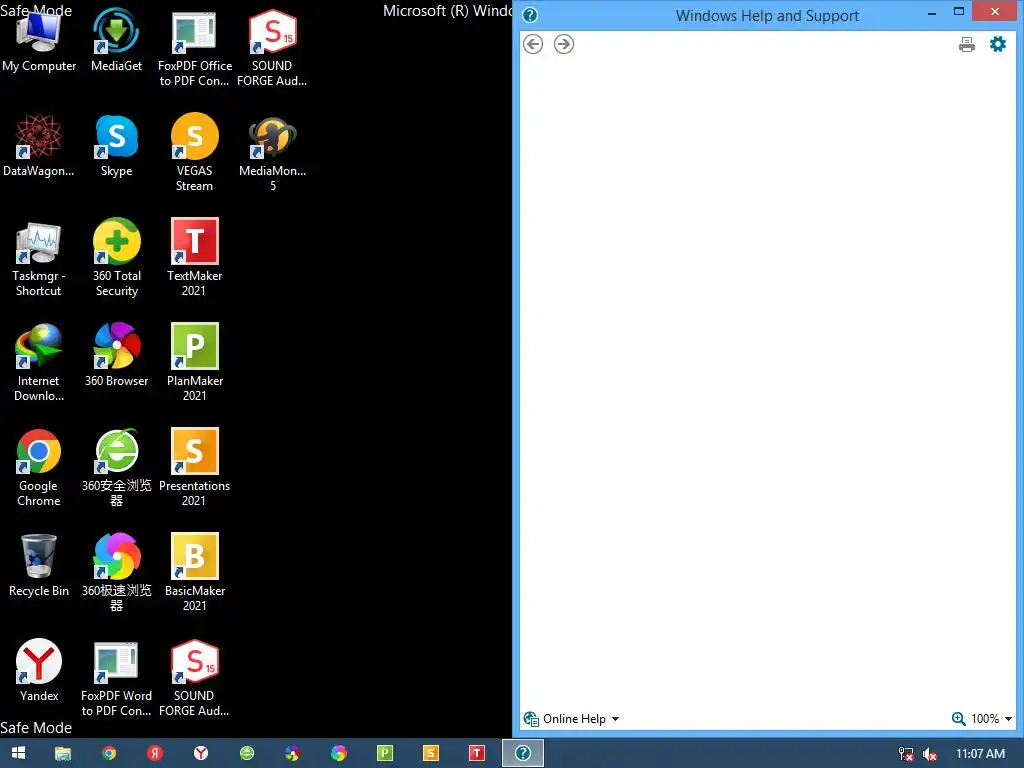Screen dimensions: 1024x768
Task: Open Yandex search icon on taskbar
Action: click(x=155, y=753)
